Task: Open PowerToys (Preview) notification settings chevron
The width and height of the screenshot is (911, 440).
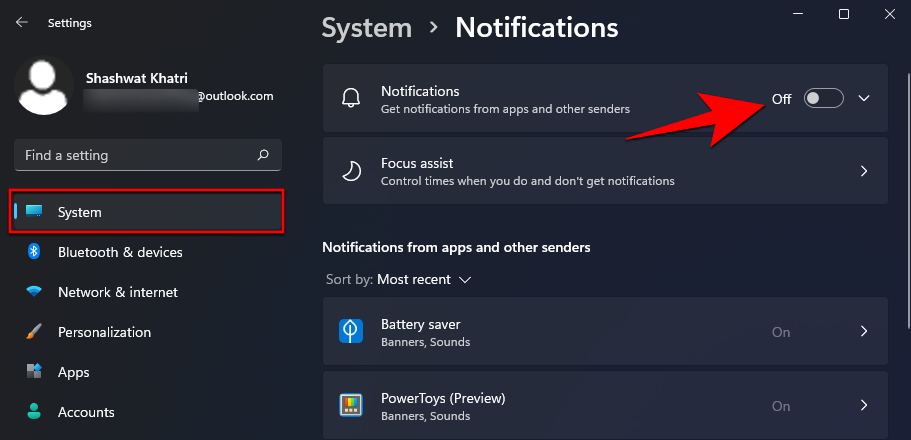Action: [x=865, y=406]
